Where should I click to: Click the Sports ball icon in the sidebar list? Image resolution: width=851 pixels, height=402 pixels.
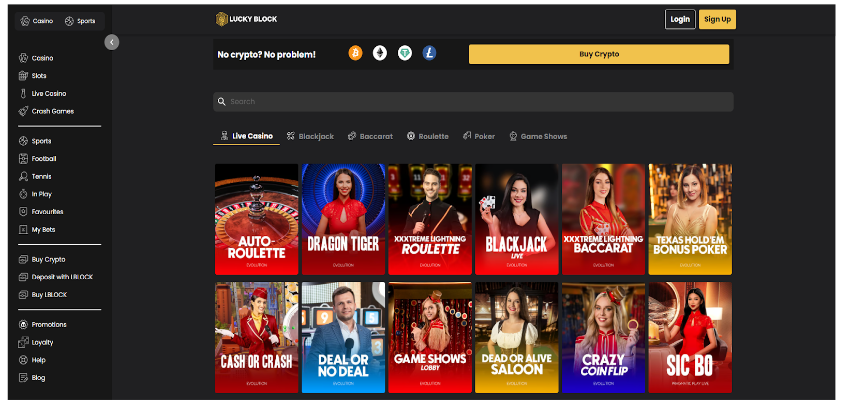pos(23,141)
